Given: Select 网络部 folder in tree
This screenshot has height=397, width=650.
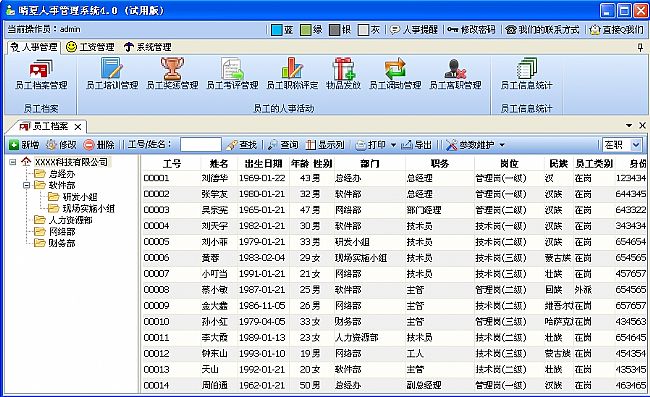Looking at the screenshot, I should coord(55,232).
